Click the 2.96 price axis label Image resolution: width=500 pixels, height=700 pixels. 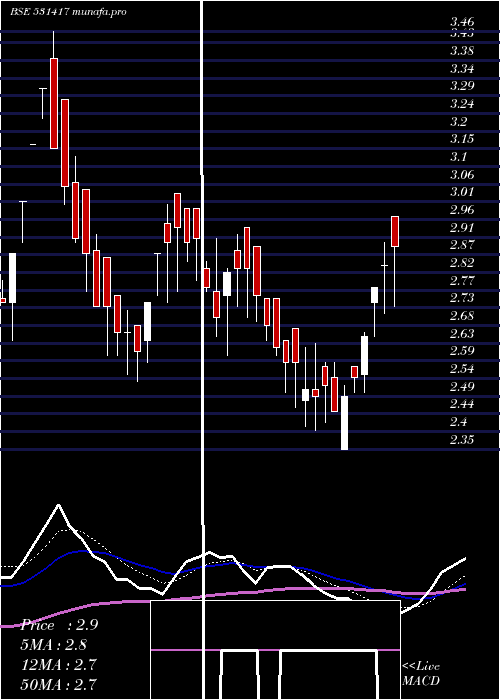pos(462,210)
